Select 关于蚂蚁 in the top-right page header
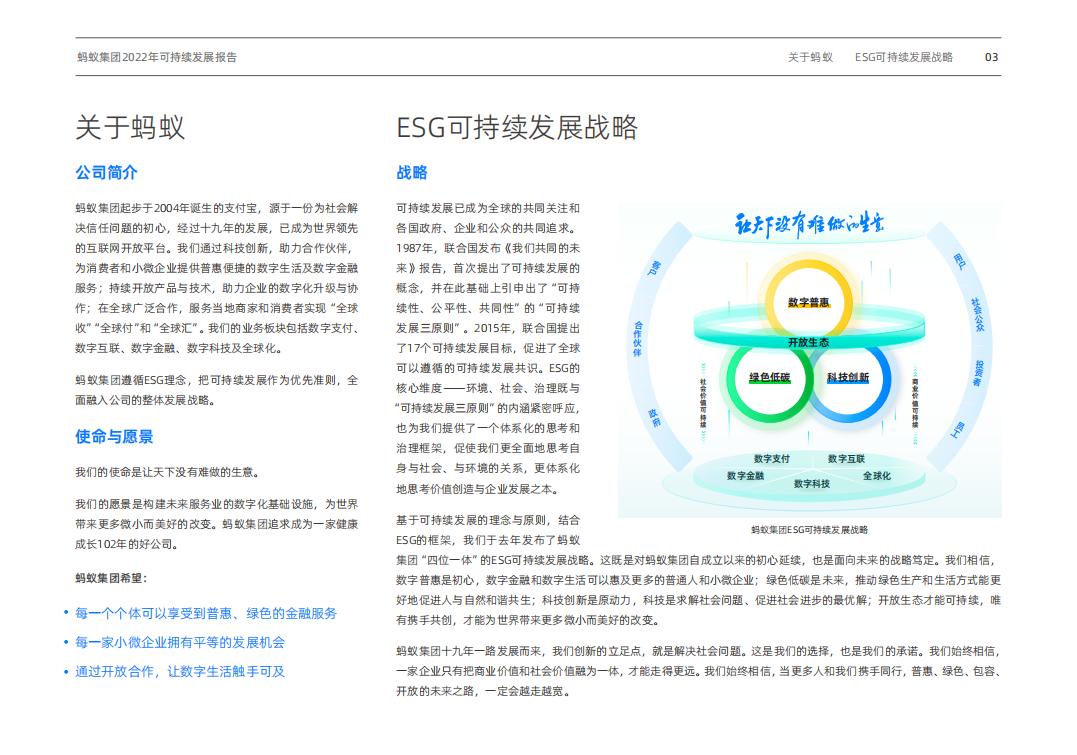Viewport: 1077px width, 755px height. pos(810,57)
